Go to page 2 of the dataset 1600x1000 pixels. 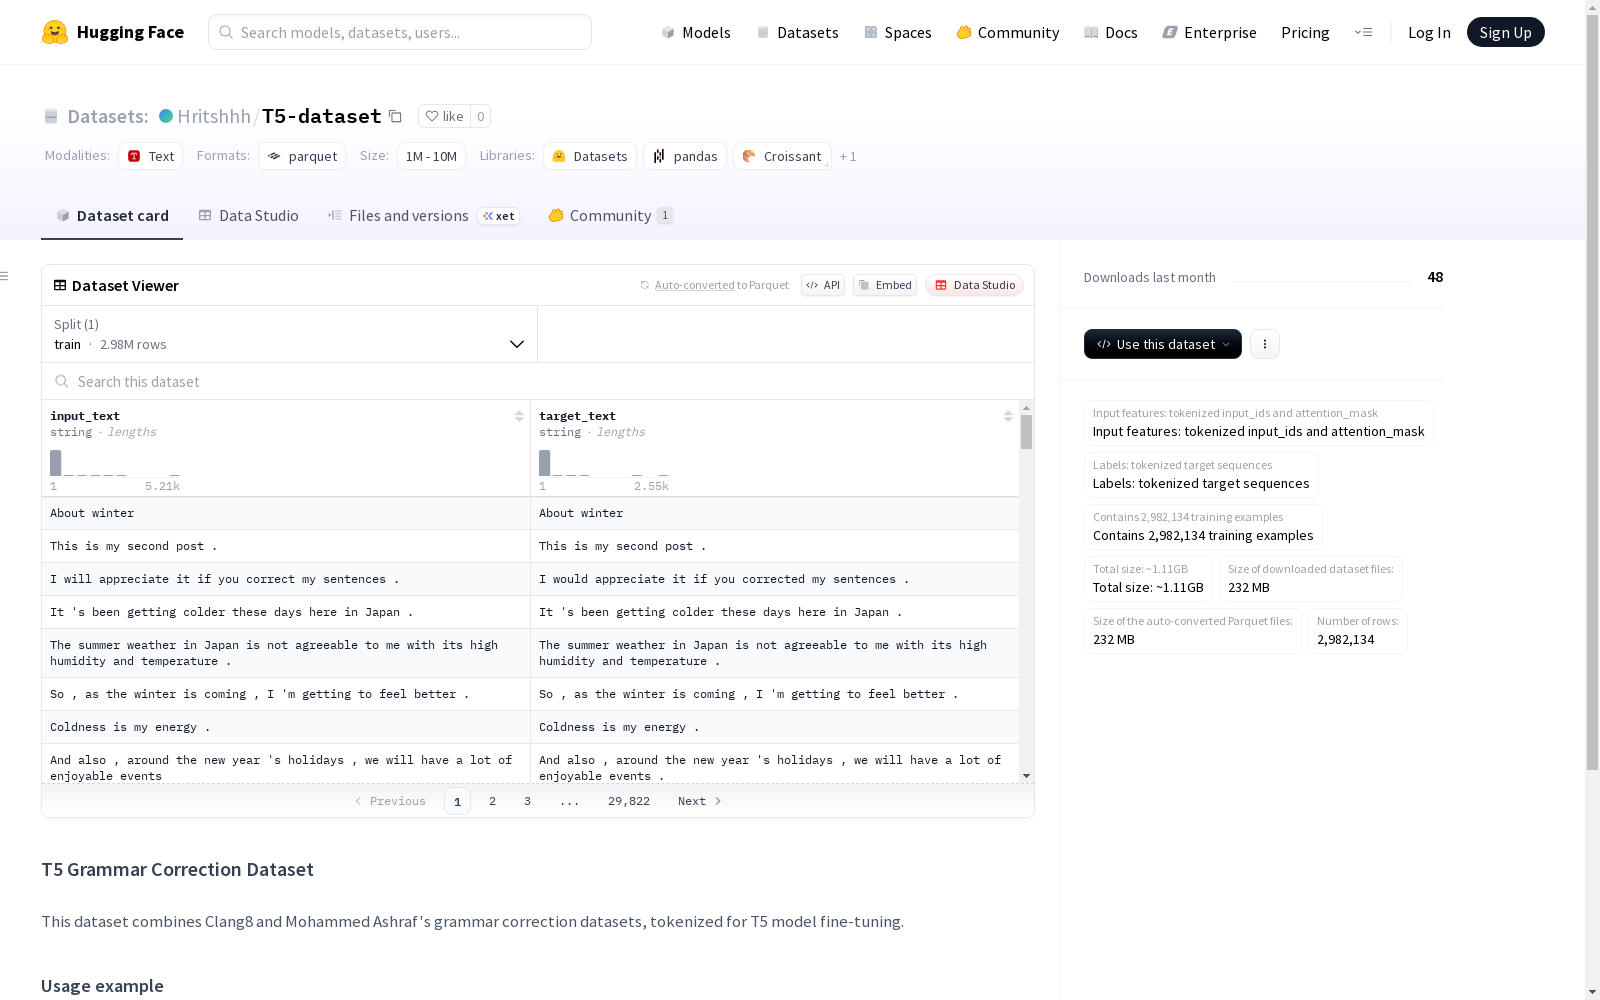[x=492, y=801]
